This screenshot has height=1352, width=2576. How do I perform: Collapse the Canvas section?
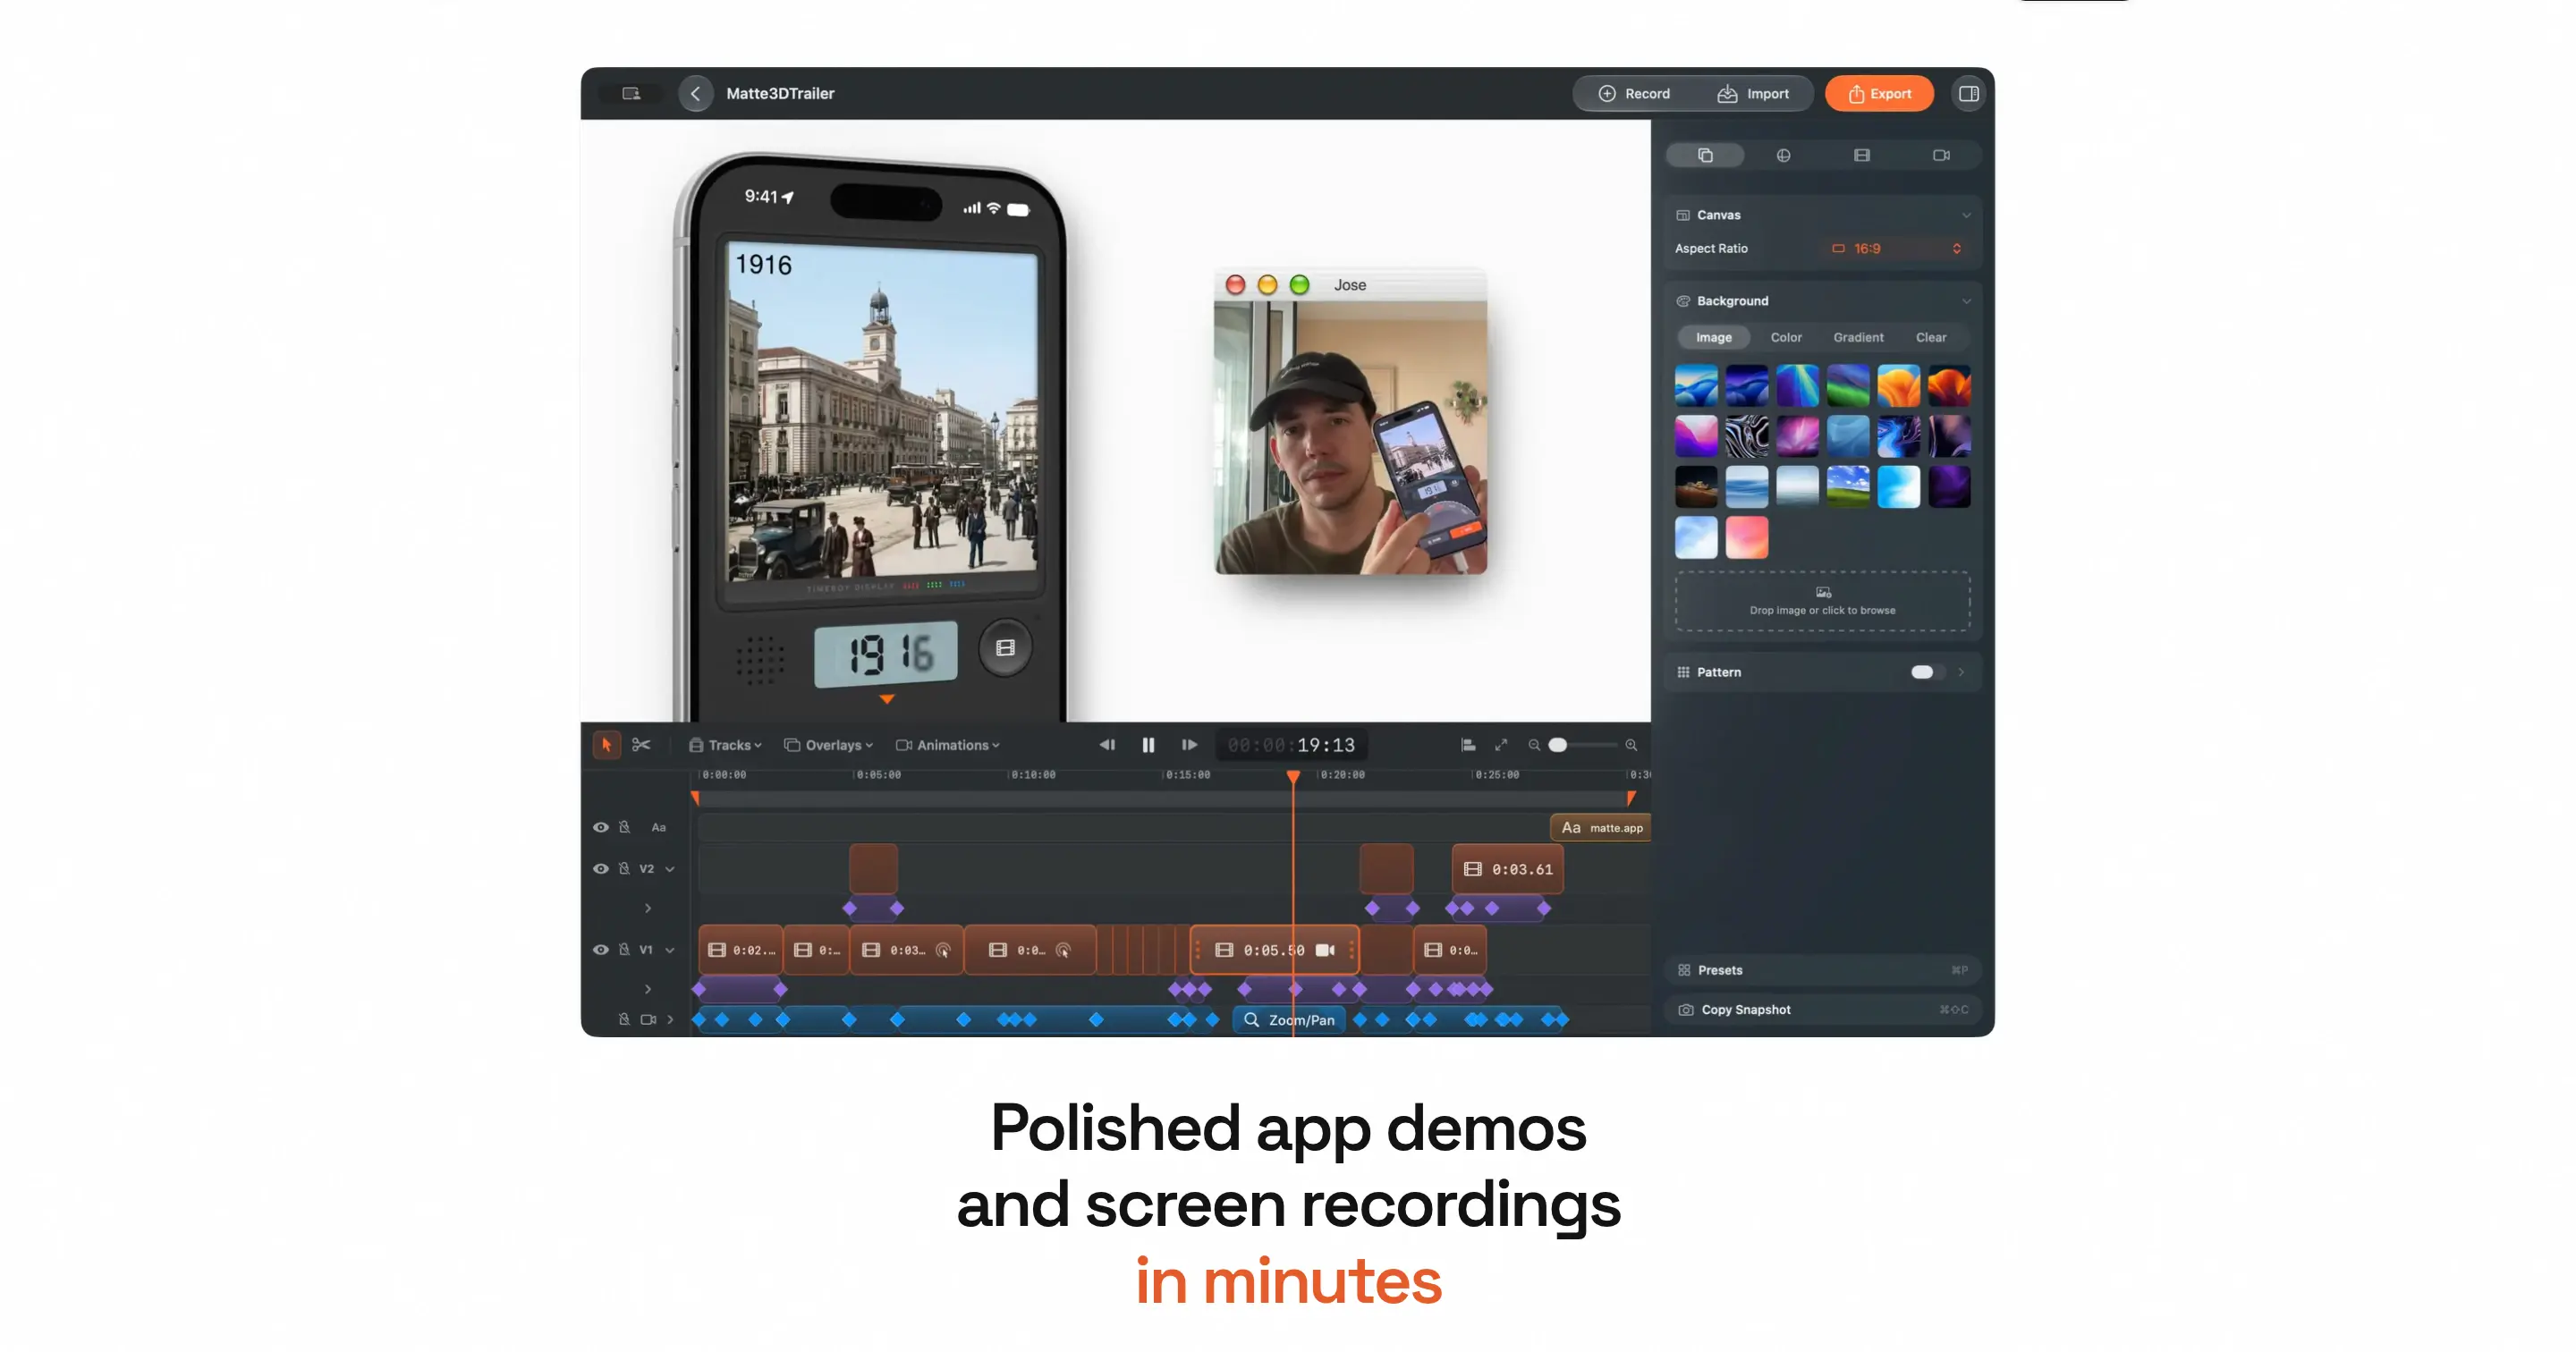[x=1966, y=215]
